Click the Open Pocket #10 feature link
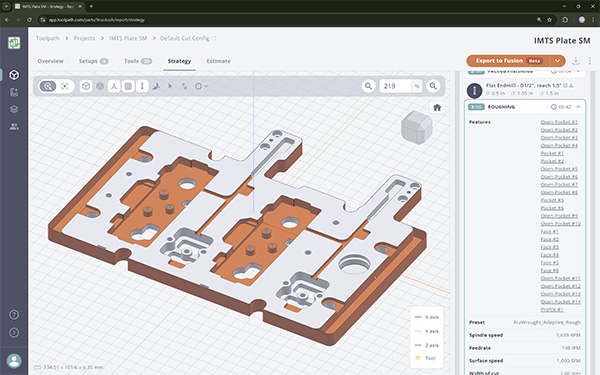 click(x=561, y=223)
